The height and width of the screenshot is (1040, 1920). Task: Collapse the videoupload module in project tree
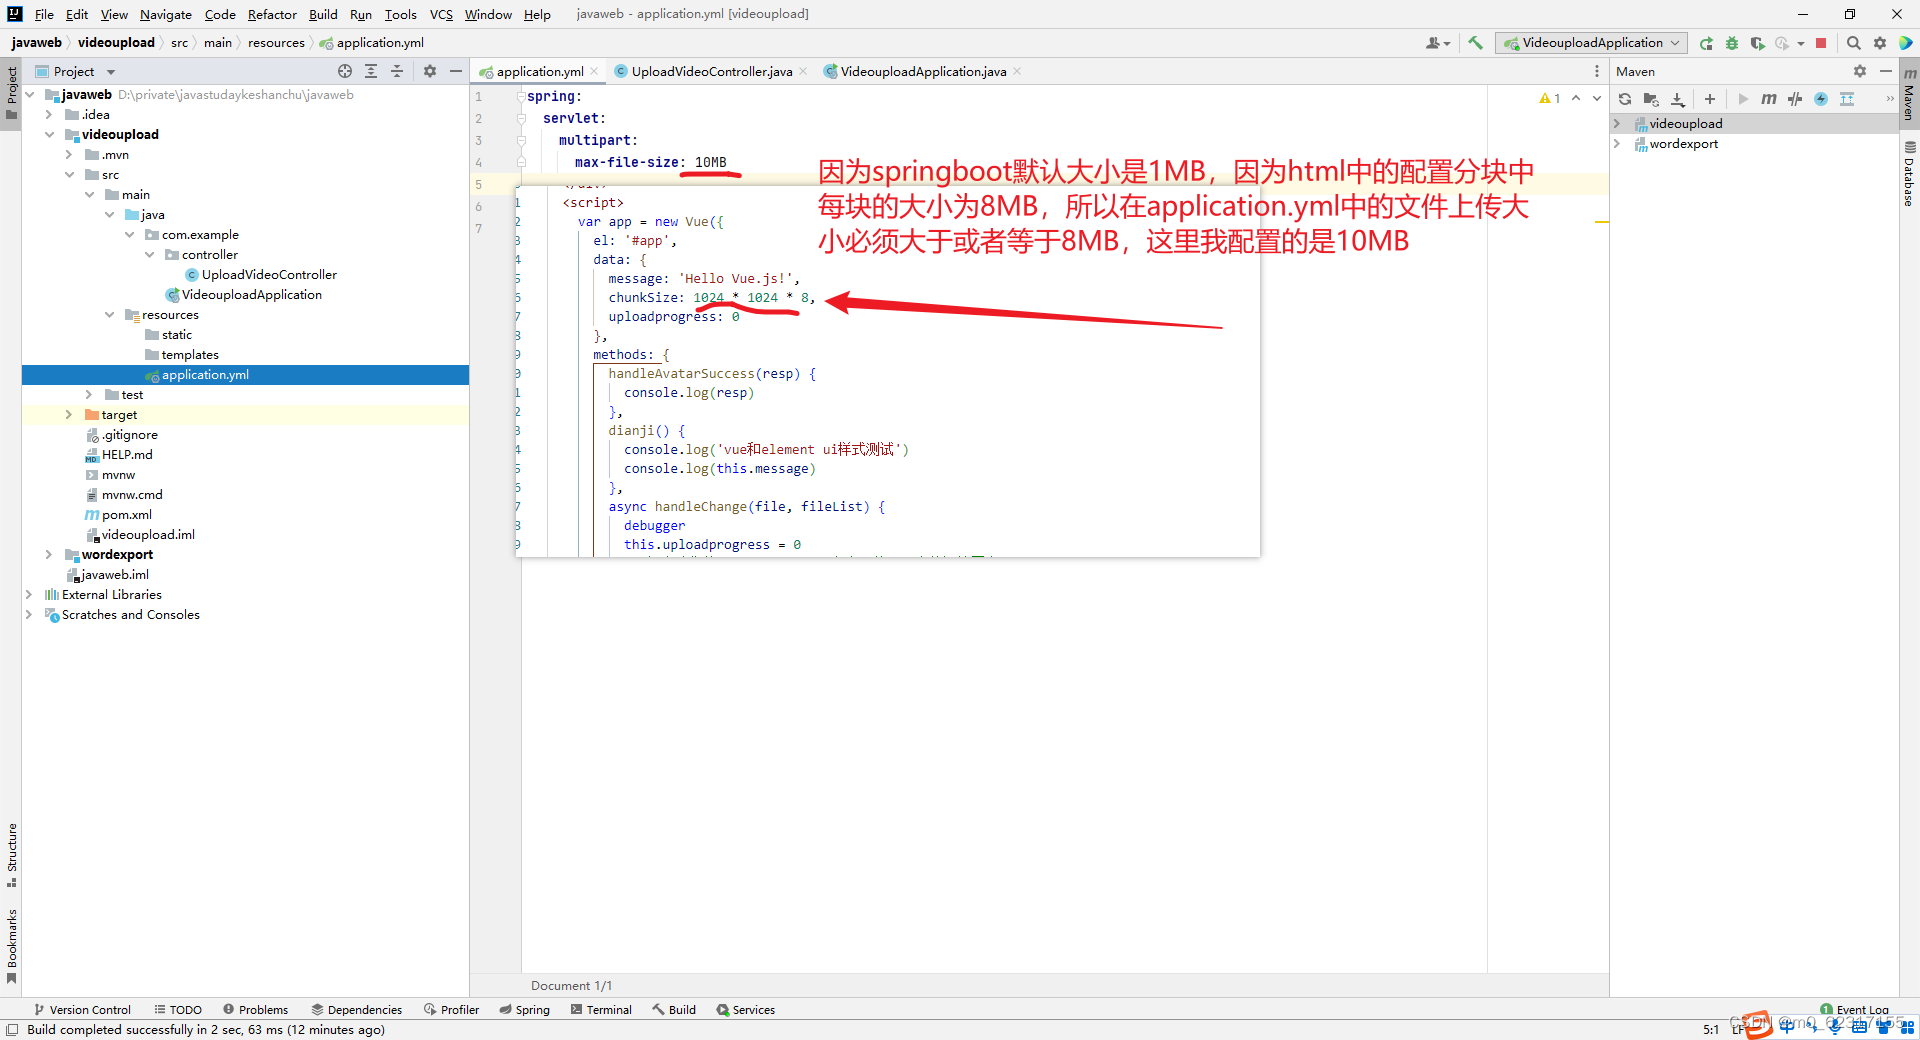coord(49,134)
